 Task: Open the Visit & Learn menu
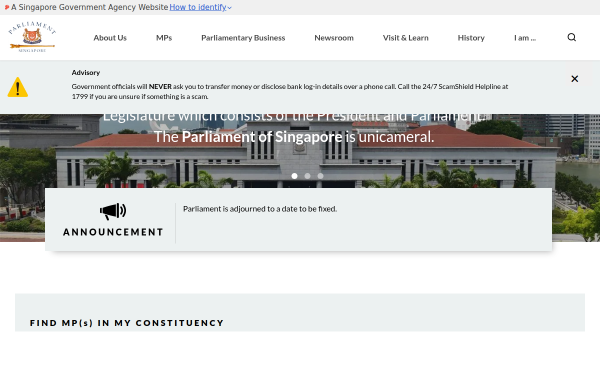pos(406,38)
